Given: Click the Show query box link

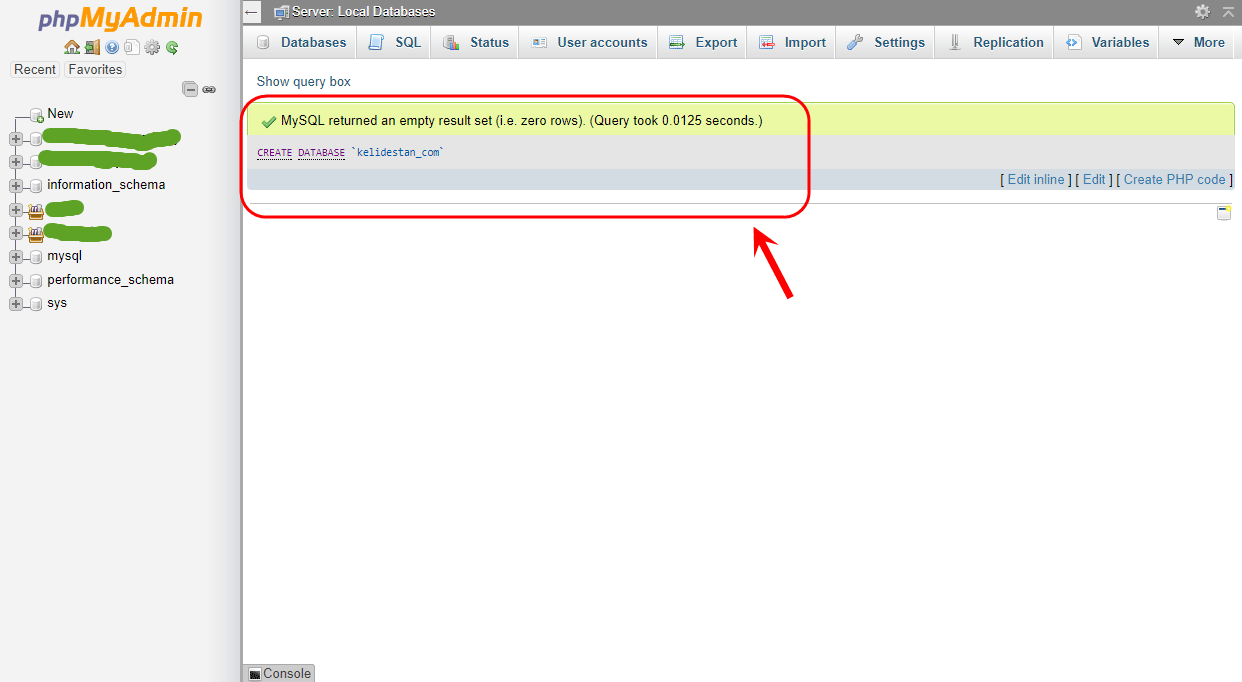Looking at the screenshot, I should click(x=304, y=82).
